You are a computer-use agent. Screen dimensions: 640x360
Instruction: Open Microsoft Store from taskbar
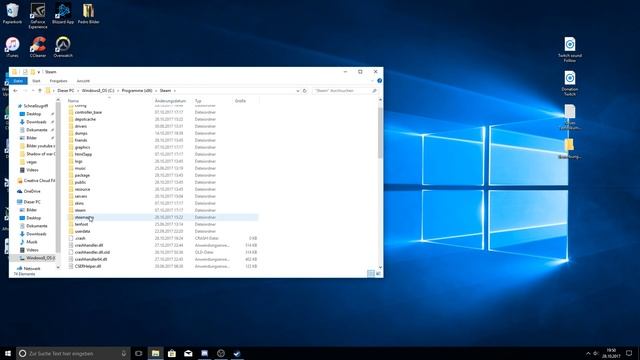coord(172,353)
